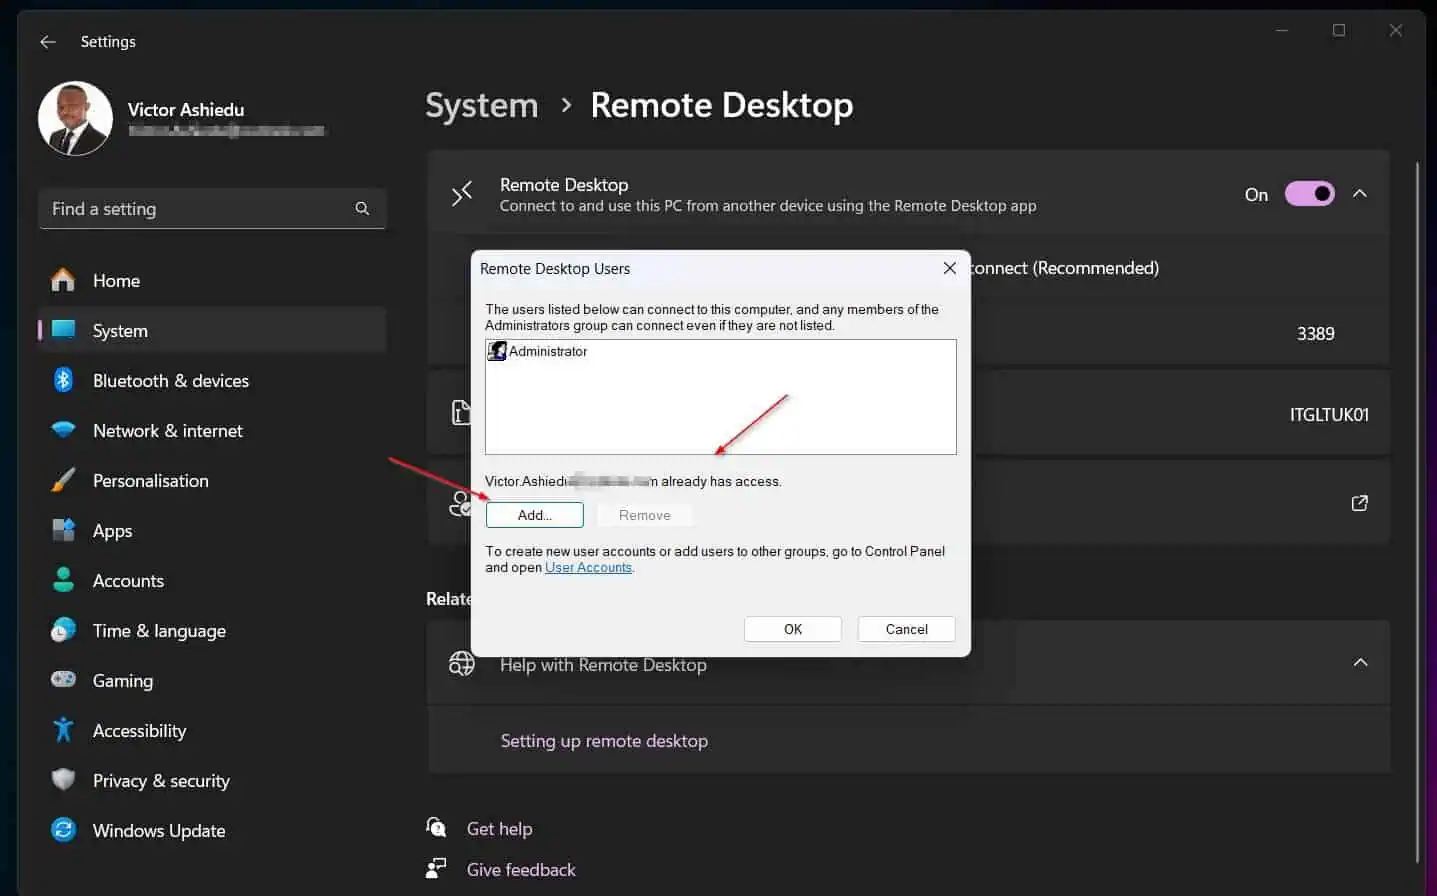Click the Bluetooth icon in sidebar
This screenshot has height=896, width=1437.
click(63, 380)
